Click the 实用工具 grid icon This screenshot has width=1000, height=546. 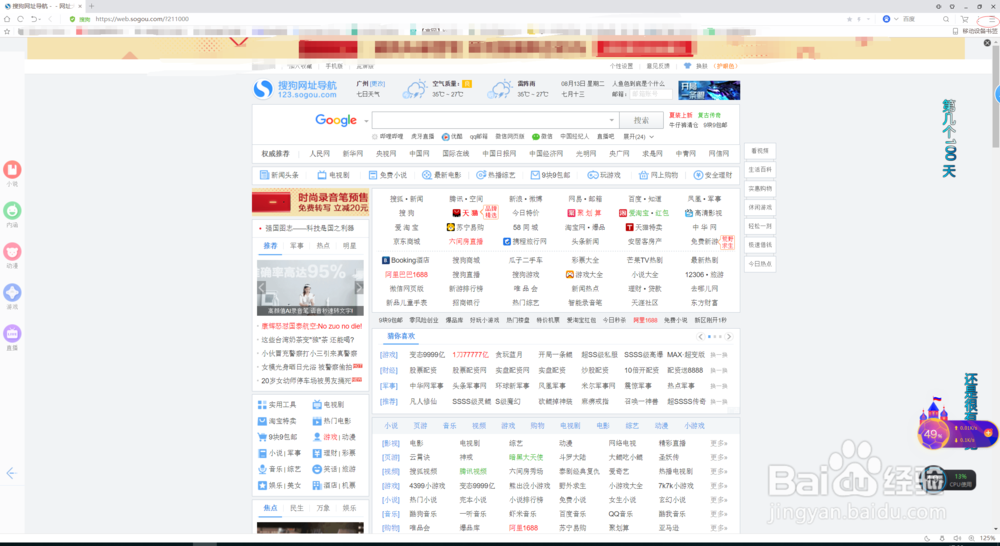262,404
